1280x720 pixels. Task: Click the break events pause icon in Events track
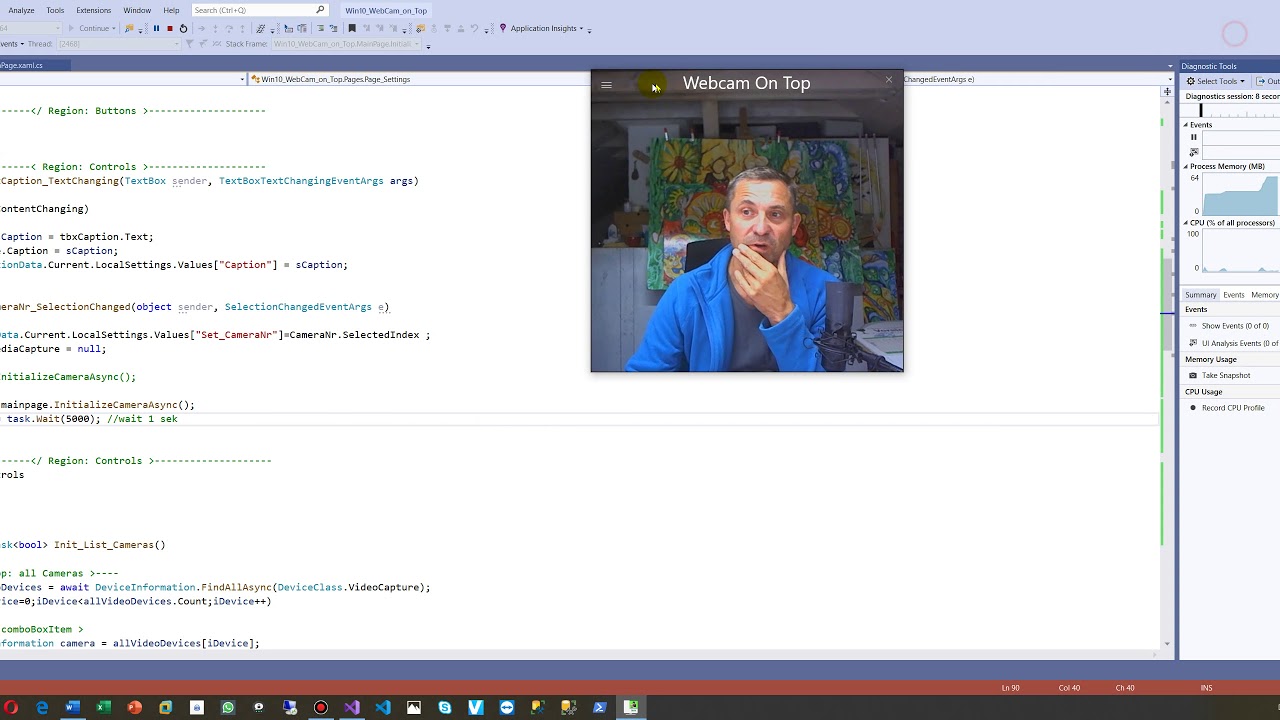[1193, 138]
